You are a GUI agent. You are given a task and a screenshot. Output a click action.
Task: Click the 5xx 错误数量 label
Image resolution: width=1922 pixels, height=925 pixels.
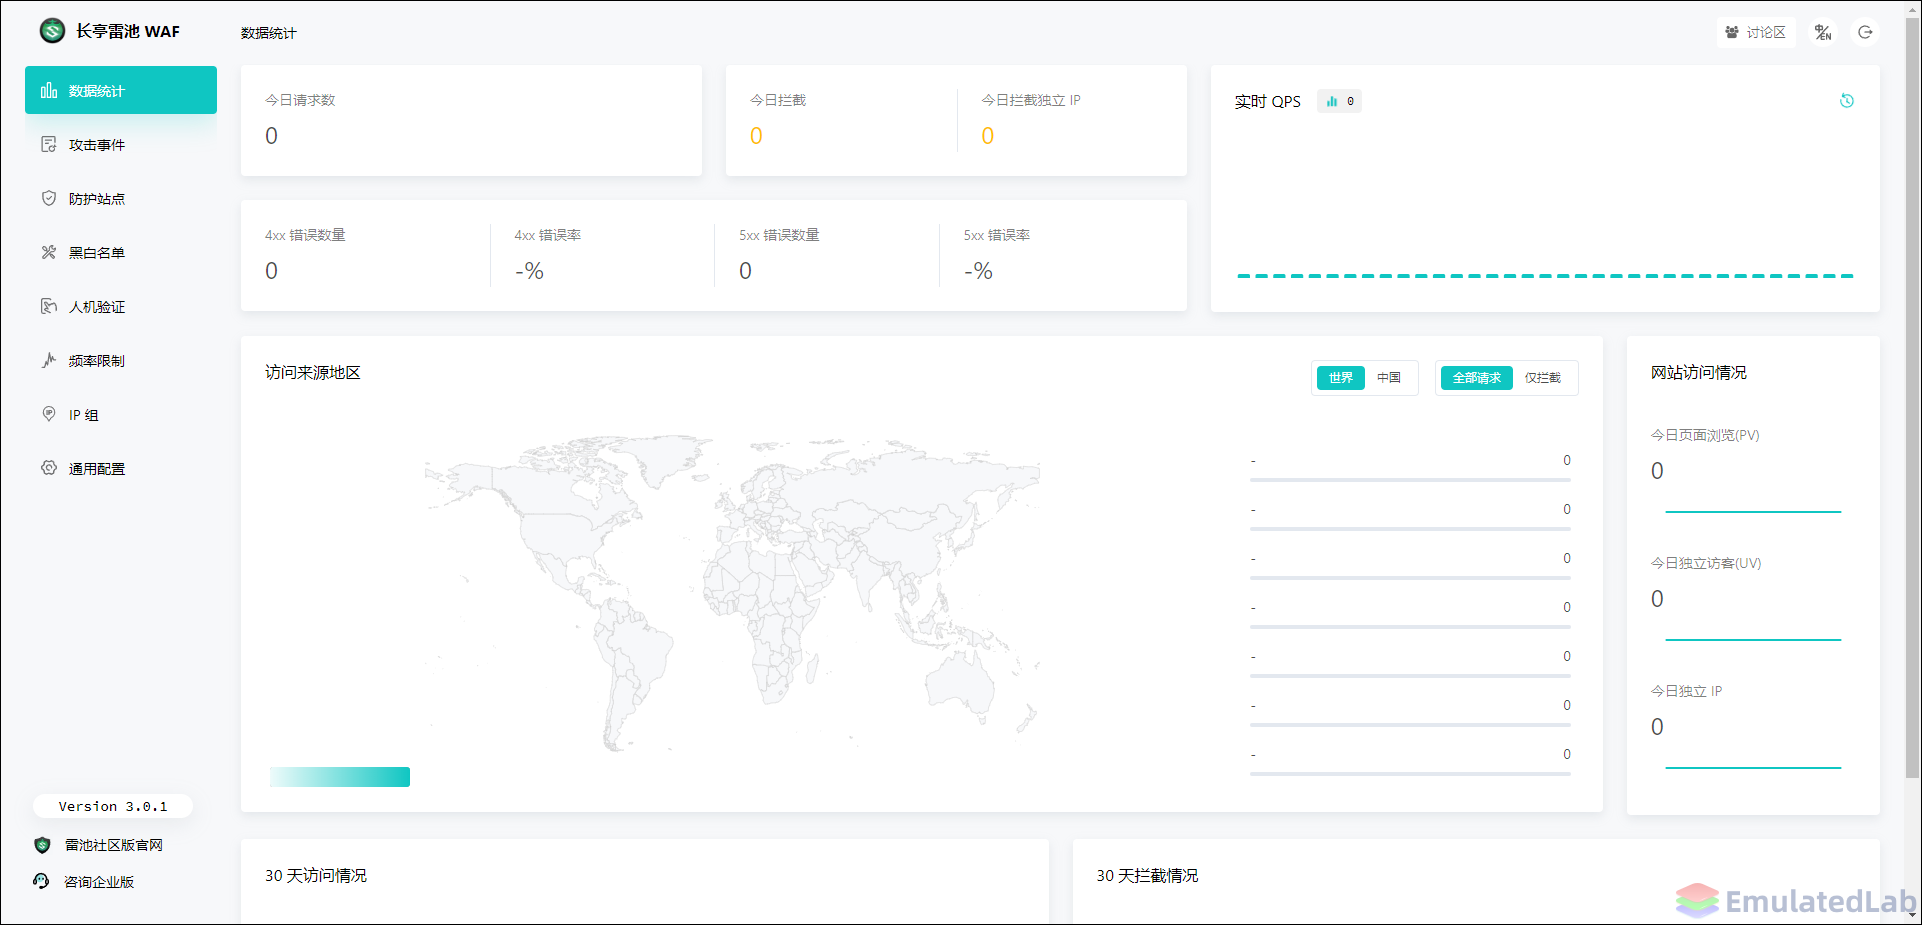tap(779, 235)
